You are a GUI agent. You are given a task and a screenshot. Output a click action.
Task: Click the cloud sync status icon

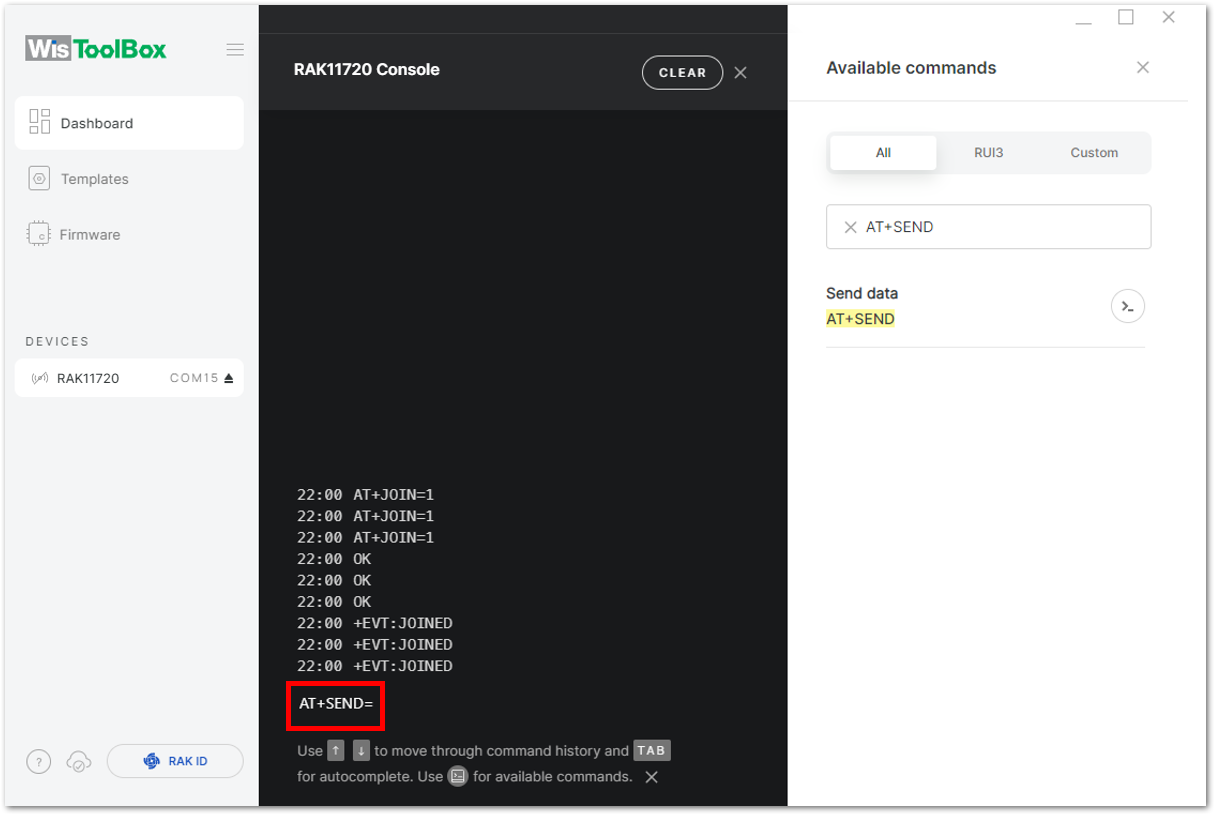(78, 761)
